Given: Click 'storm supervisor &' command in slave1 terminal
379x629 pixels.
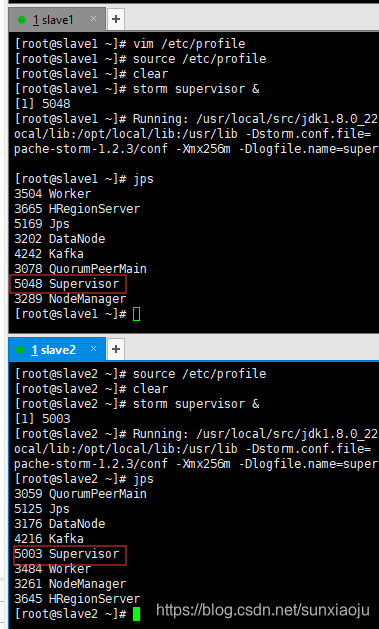Looking at the screenshot, I should click(x=196, y=89).
